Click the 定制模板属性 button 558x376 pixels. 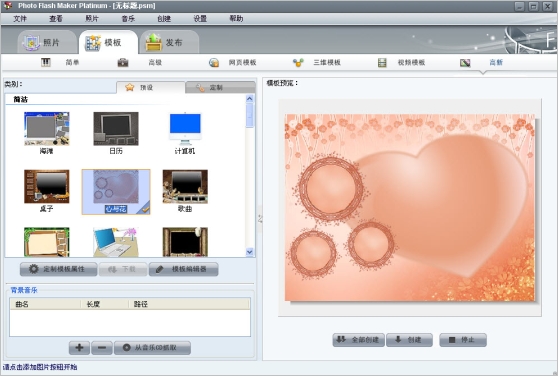58,269
